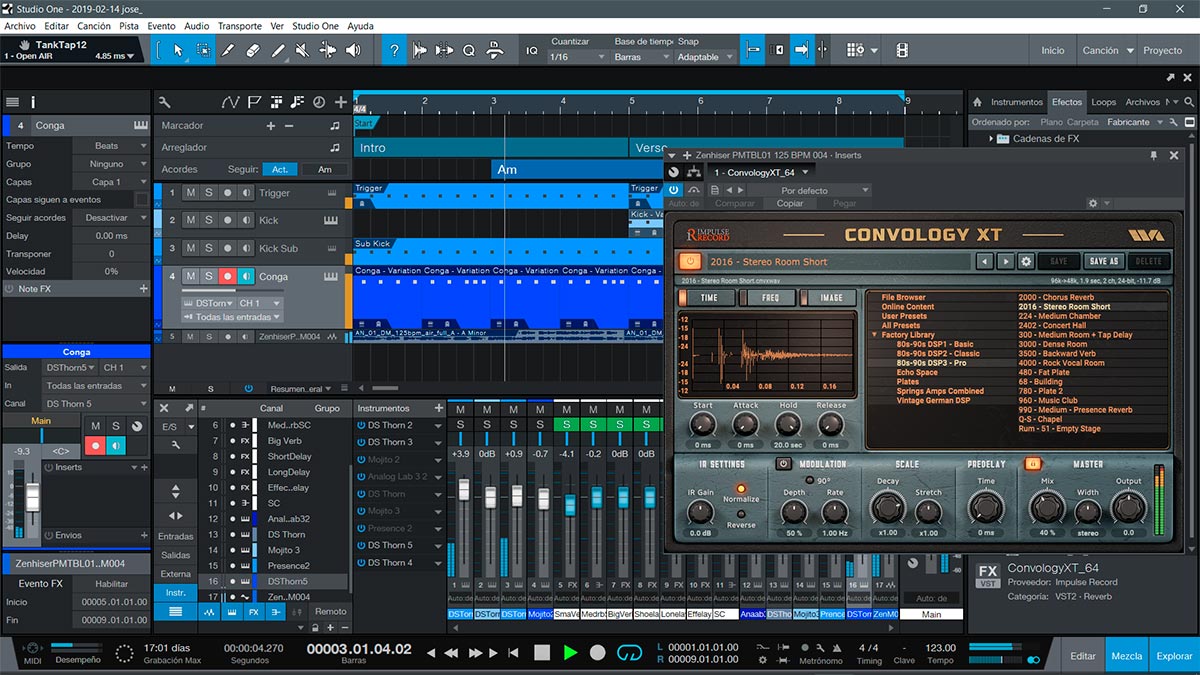The height and width of the screenshot is (675, 1200).
Task: Switch to the Loops browser tab
Action: pos(1103,102)
